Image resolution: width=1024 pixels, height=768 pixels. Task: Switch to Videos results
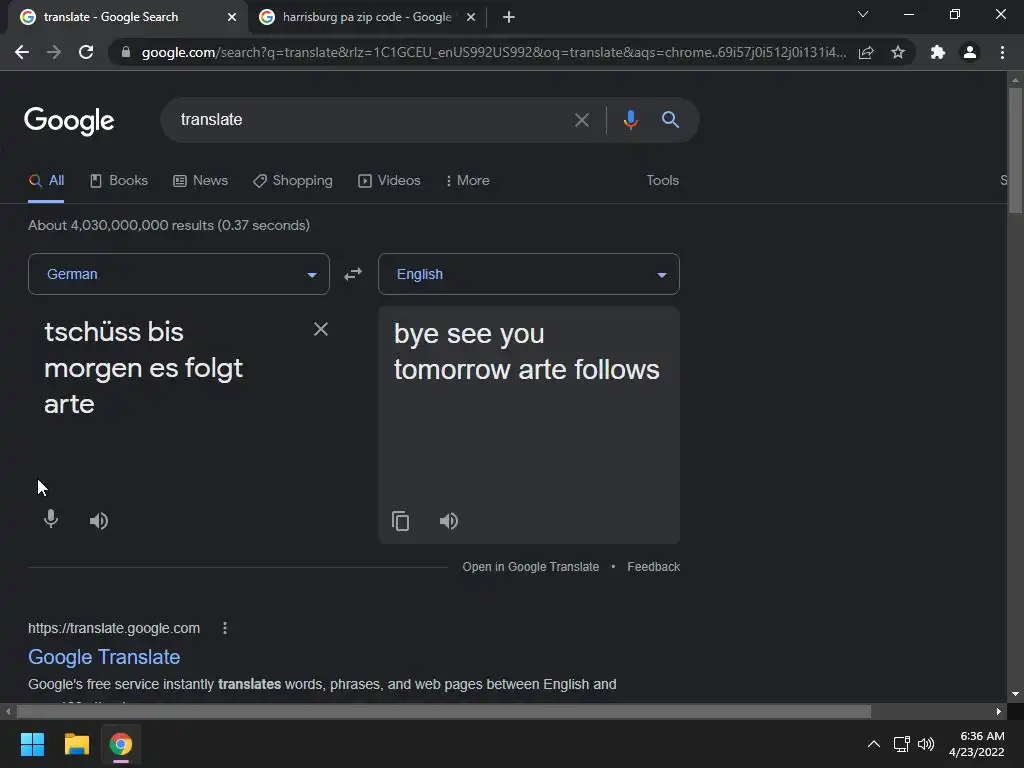coord(389,180)
